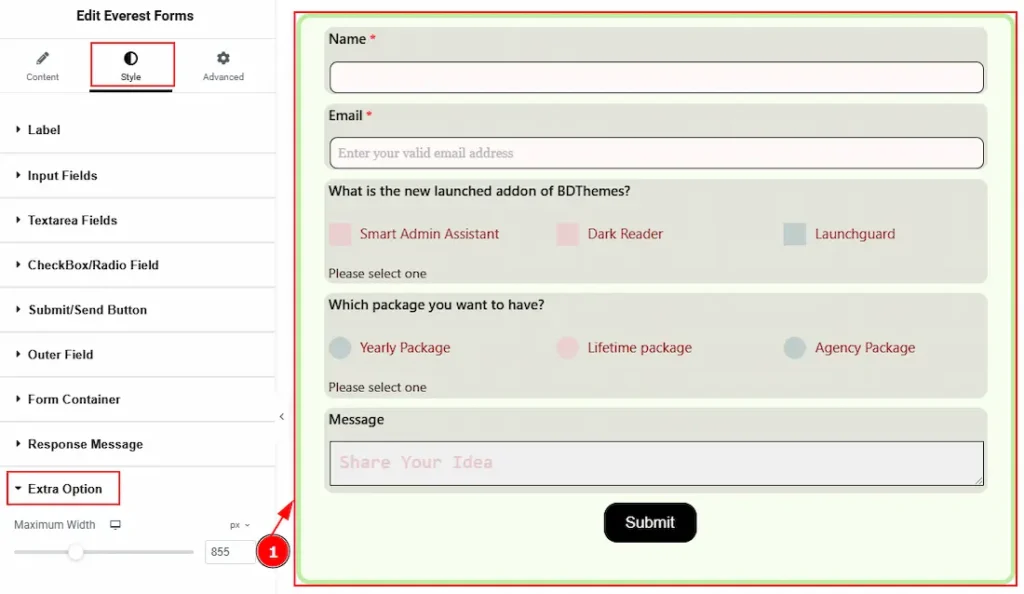Click the Message textarea
1024x594 pixels.
[656, 463]
